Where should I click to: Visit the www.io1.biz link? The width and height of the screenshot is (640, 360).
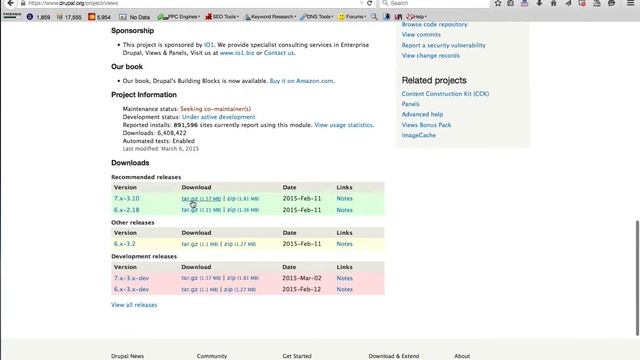pyautogui.click(x=237, y=53)
